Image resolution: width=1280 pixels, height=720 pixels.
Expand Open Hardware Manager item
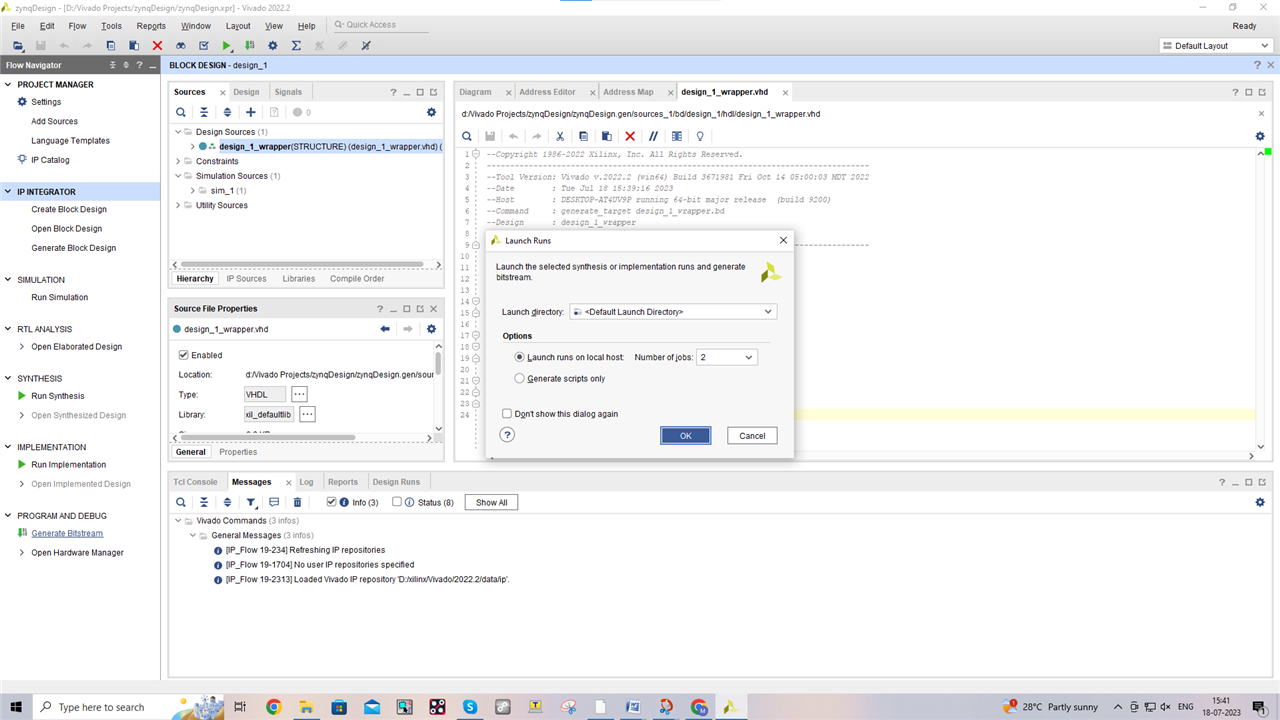click(x=22, y=553)
